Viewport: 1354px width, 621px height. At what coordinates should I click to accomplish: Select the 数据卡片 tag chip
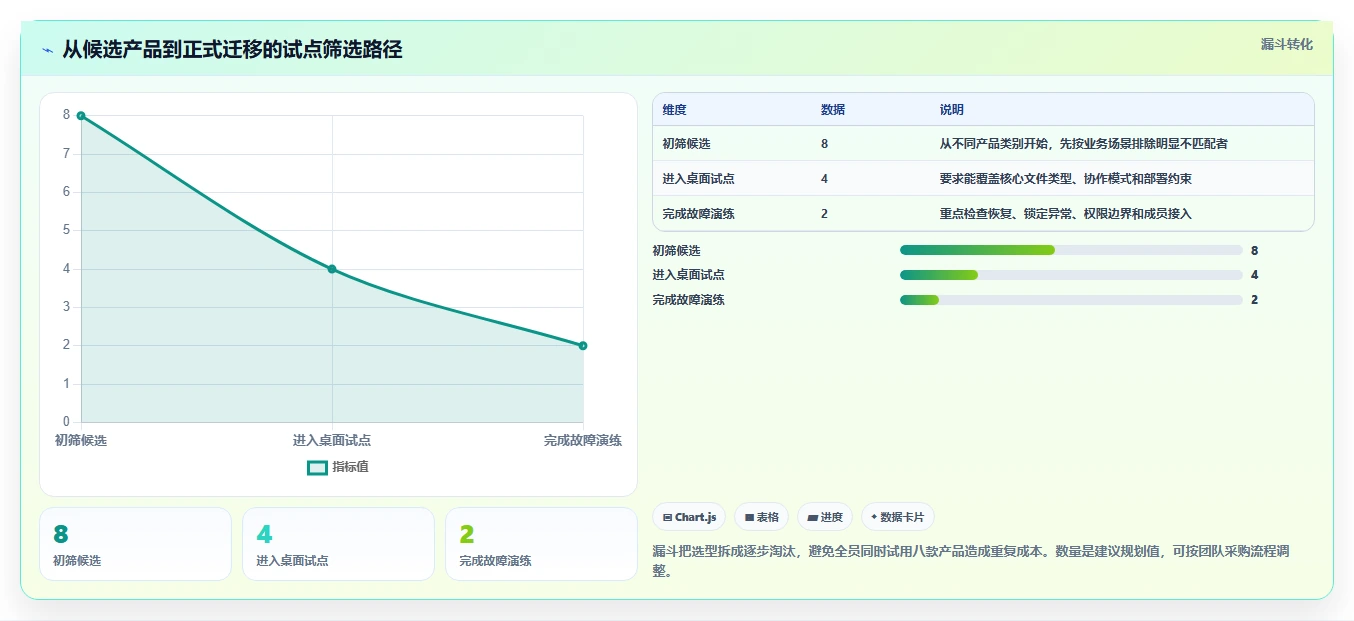[898, 517]
